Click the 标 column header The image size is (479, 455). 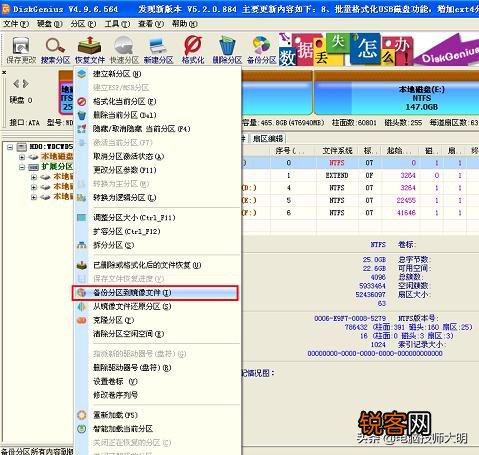[370, 151]
